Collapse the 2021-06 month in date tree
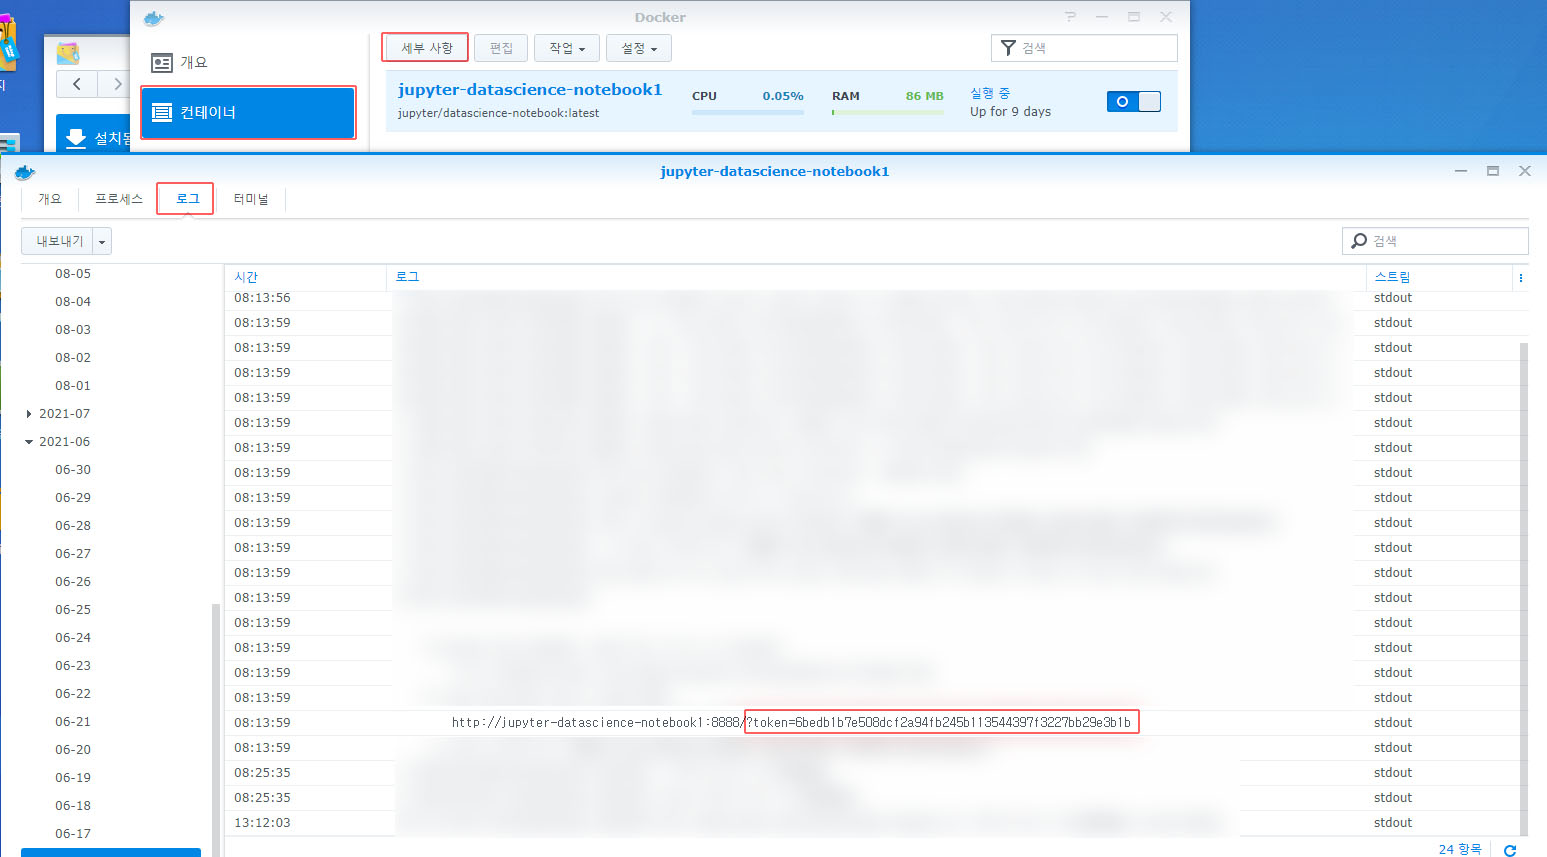 click(29, 442)
